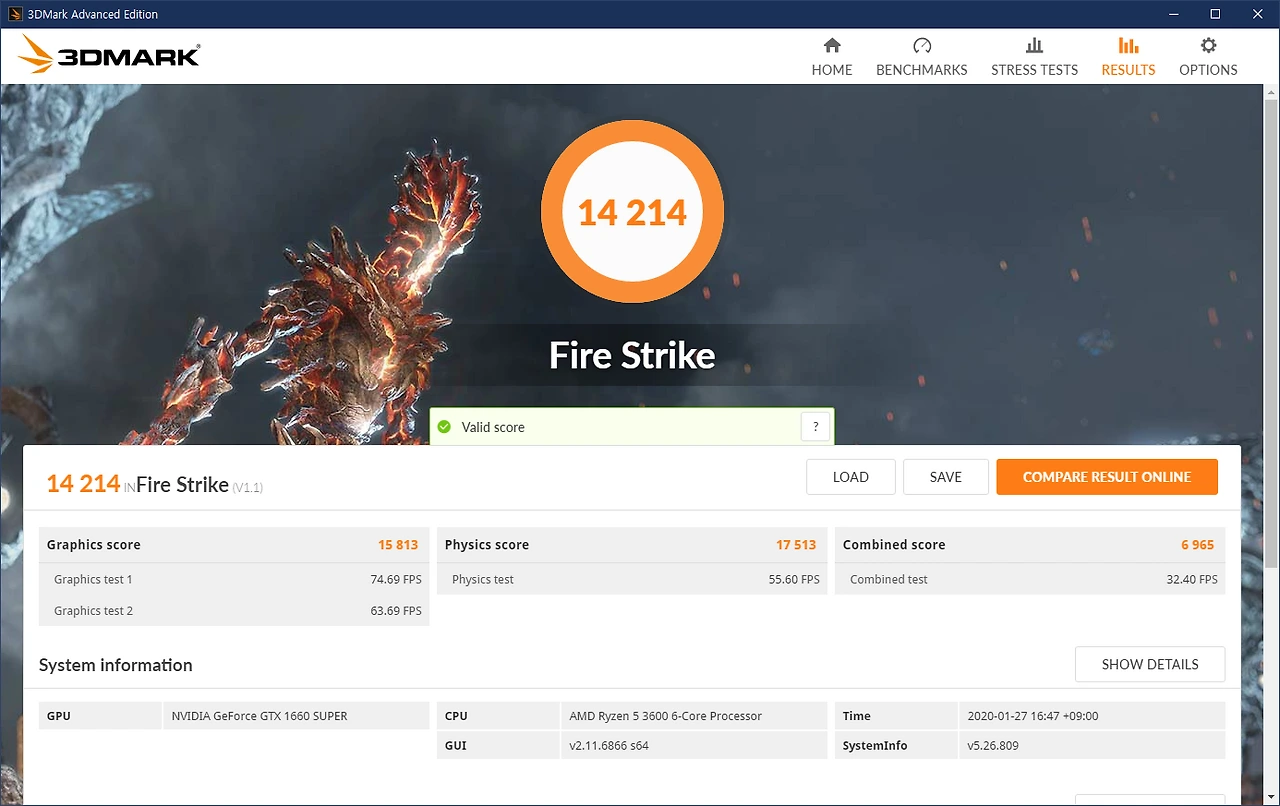
Task: Switch to STRESS TESTS tab label
Action: click(x=1034, y=70)
